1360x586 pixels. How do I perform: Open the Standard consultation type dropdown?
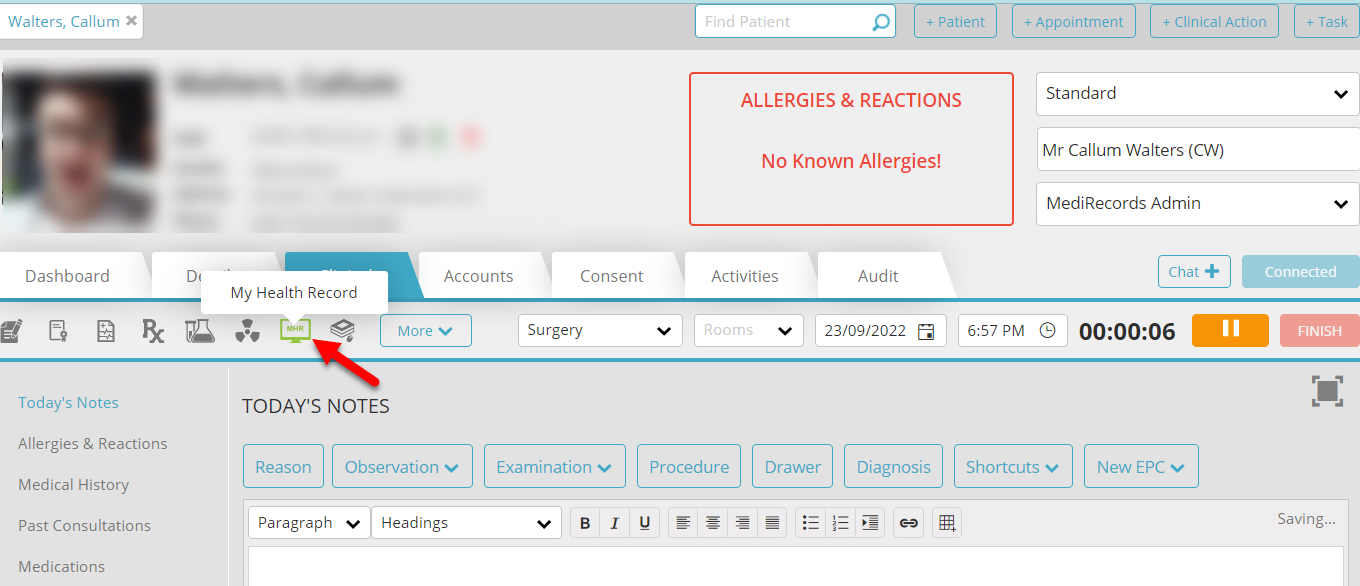1198,94
